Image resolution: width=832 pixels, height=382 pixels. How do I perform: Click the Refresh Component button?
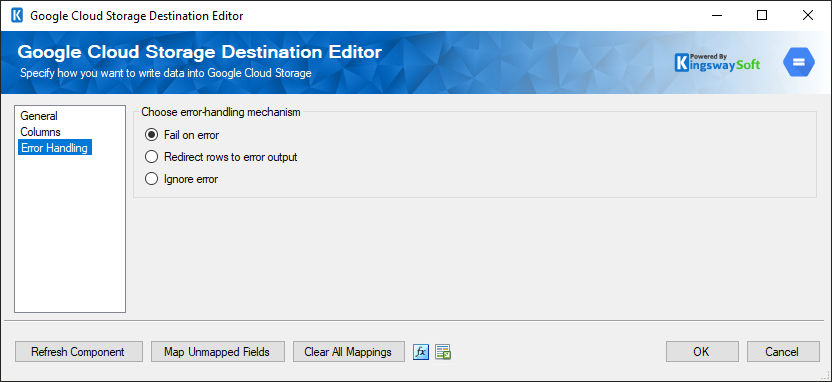(79, 352)
